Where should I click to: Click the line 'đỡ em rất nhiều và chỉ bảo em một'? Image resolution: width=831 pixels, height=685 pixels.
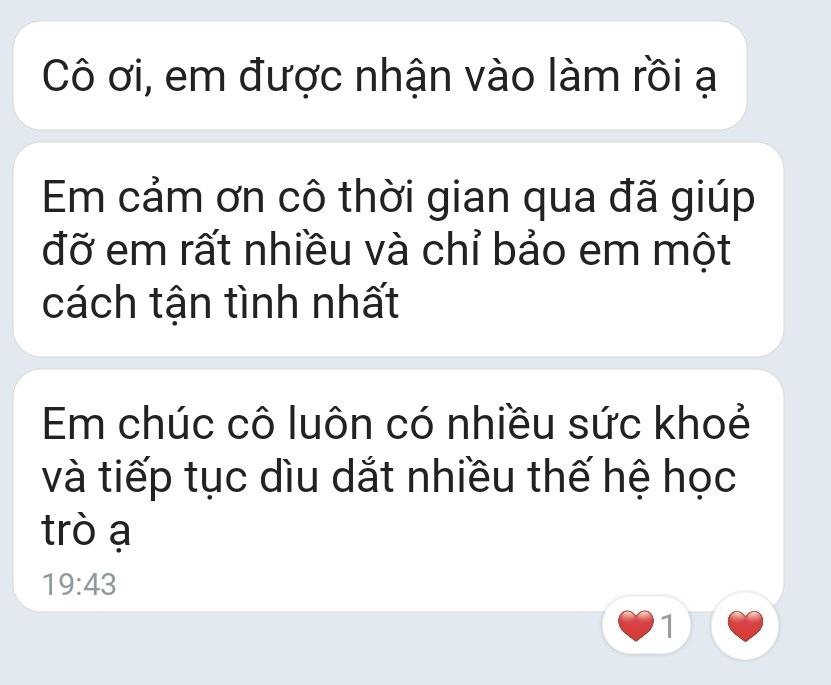pyautogui.click(x=387, y=250)
